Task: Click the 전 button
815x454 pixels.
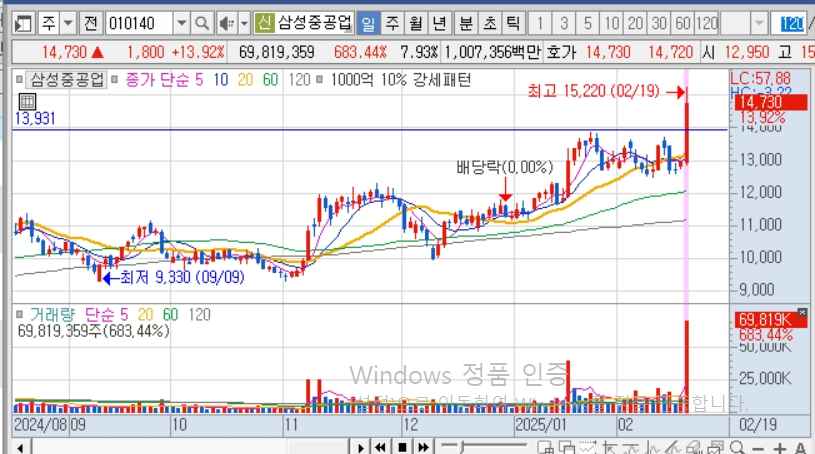Action: coord(90,23)
